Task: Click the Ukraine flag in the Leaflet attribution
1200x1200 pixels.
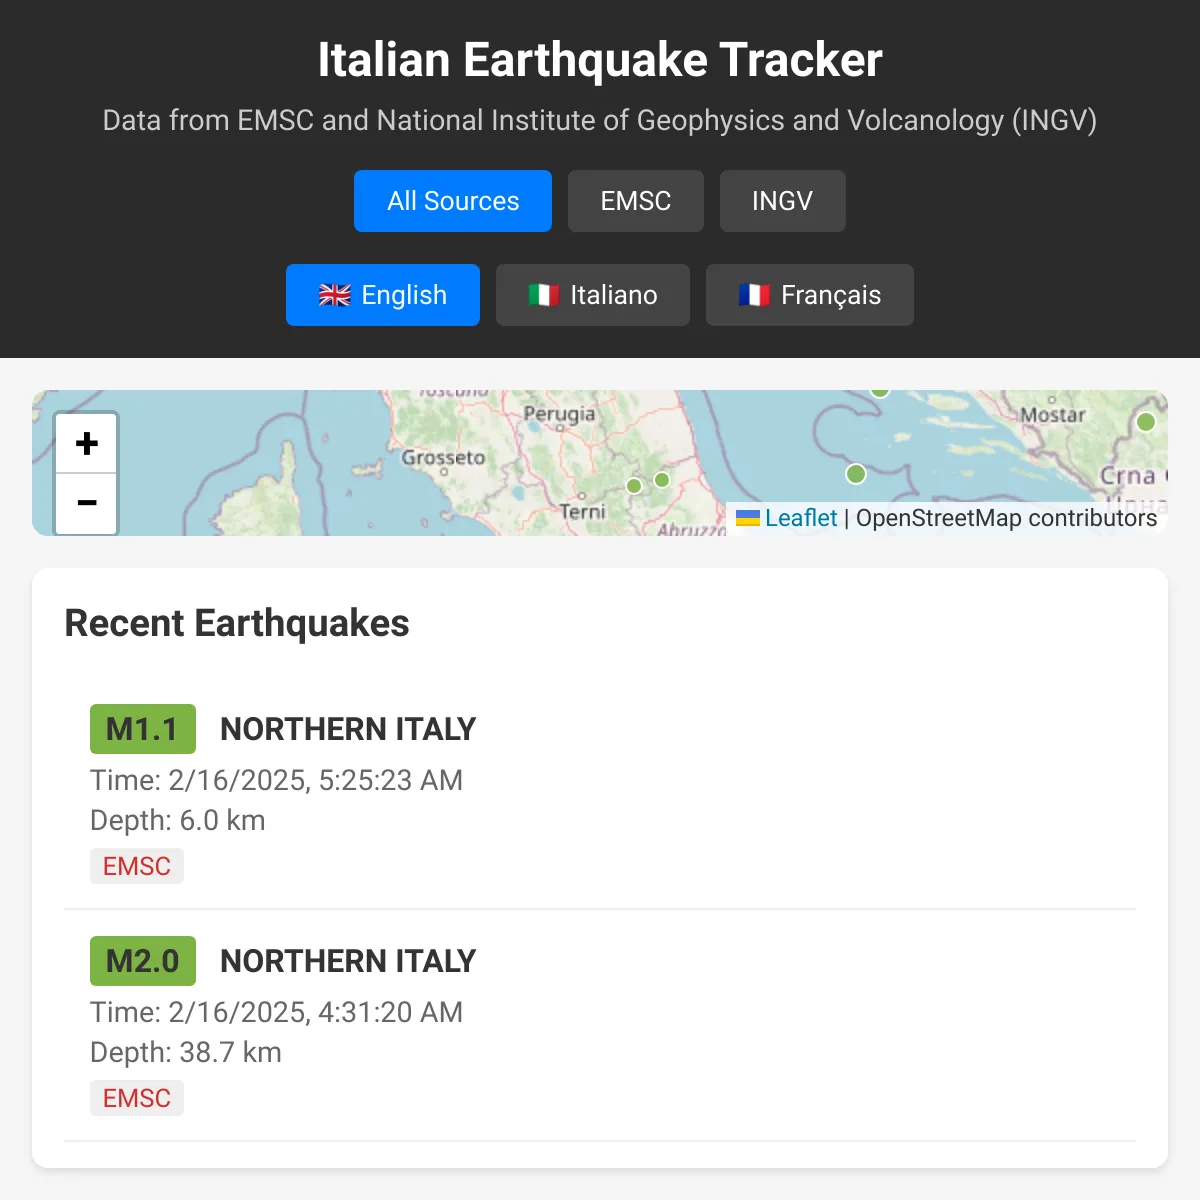Action: click(x=748, y=518)
